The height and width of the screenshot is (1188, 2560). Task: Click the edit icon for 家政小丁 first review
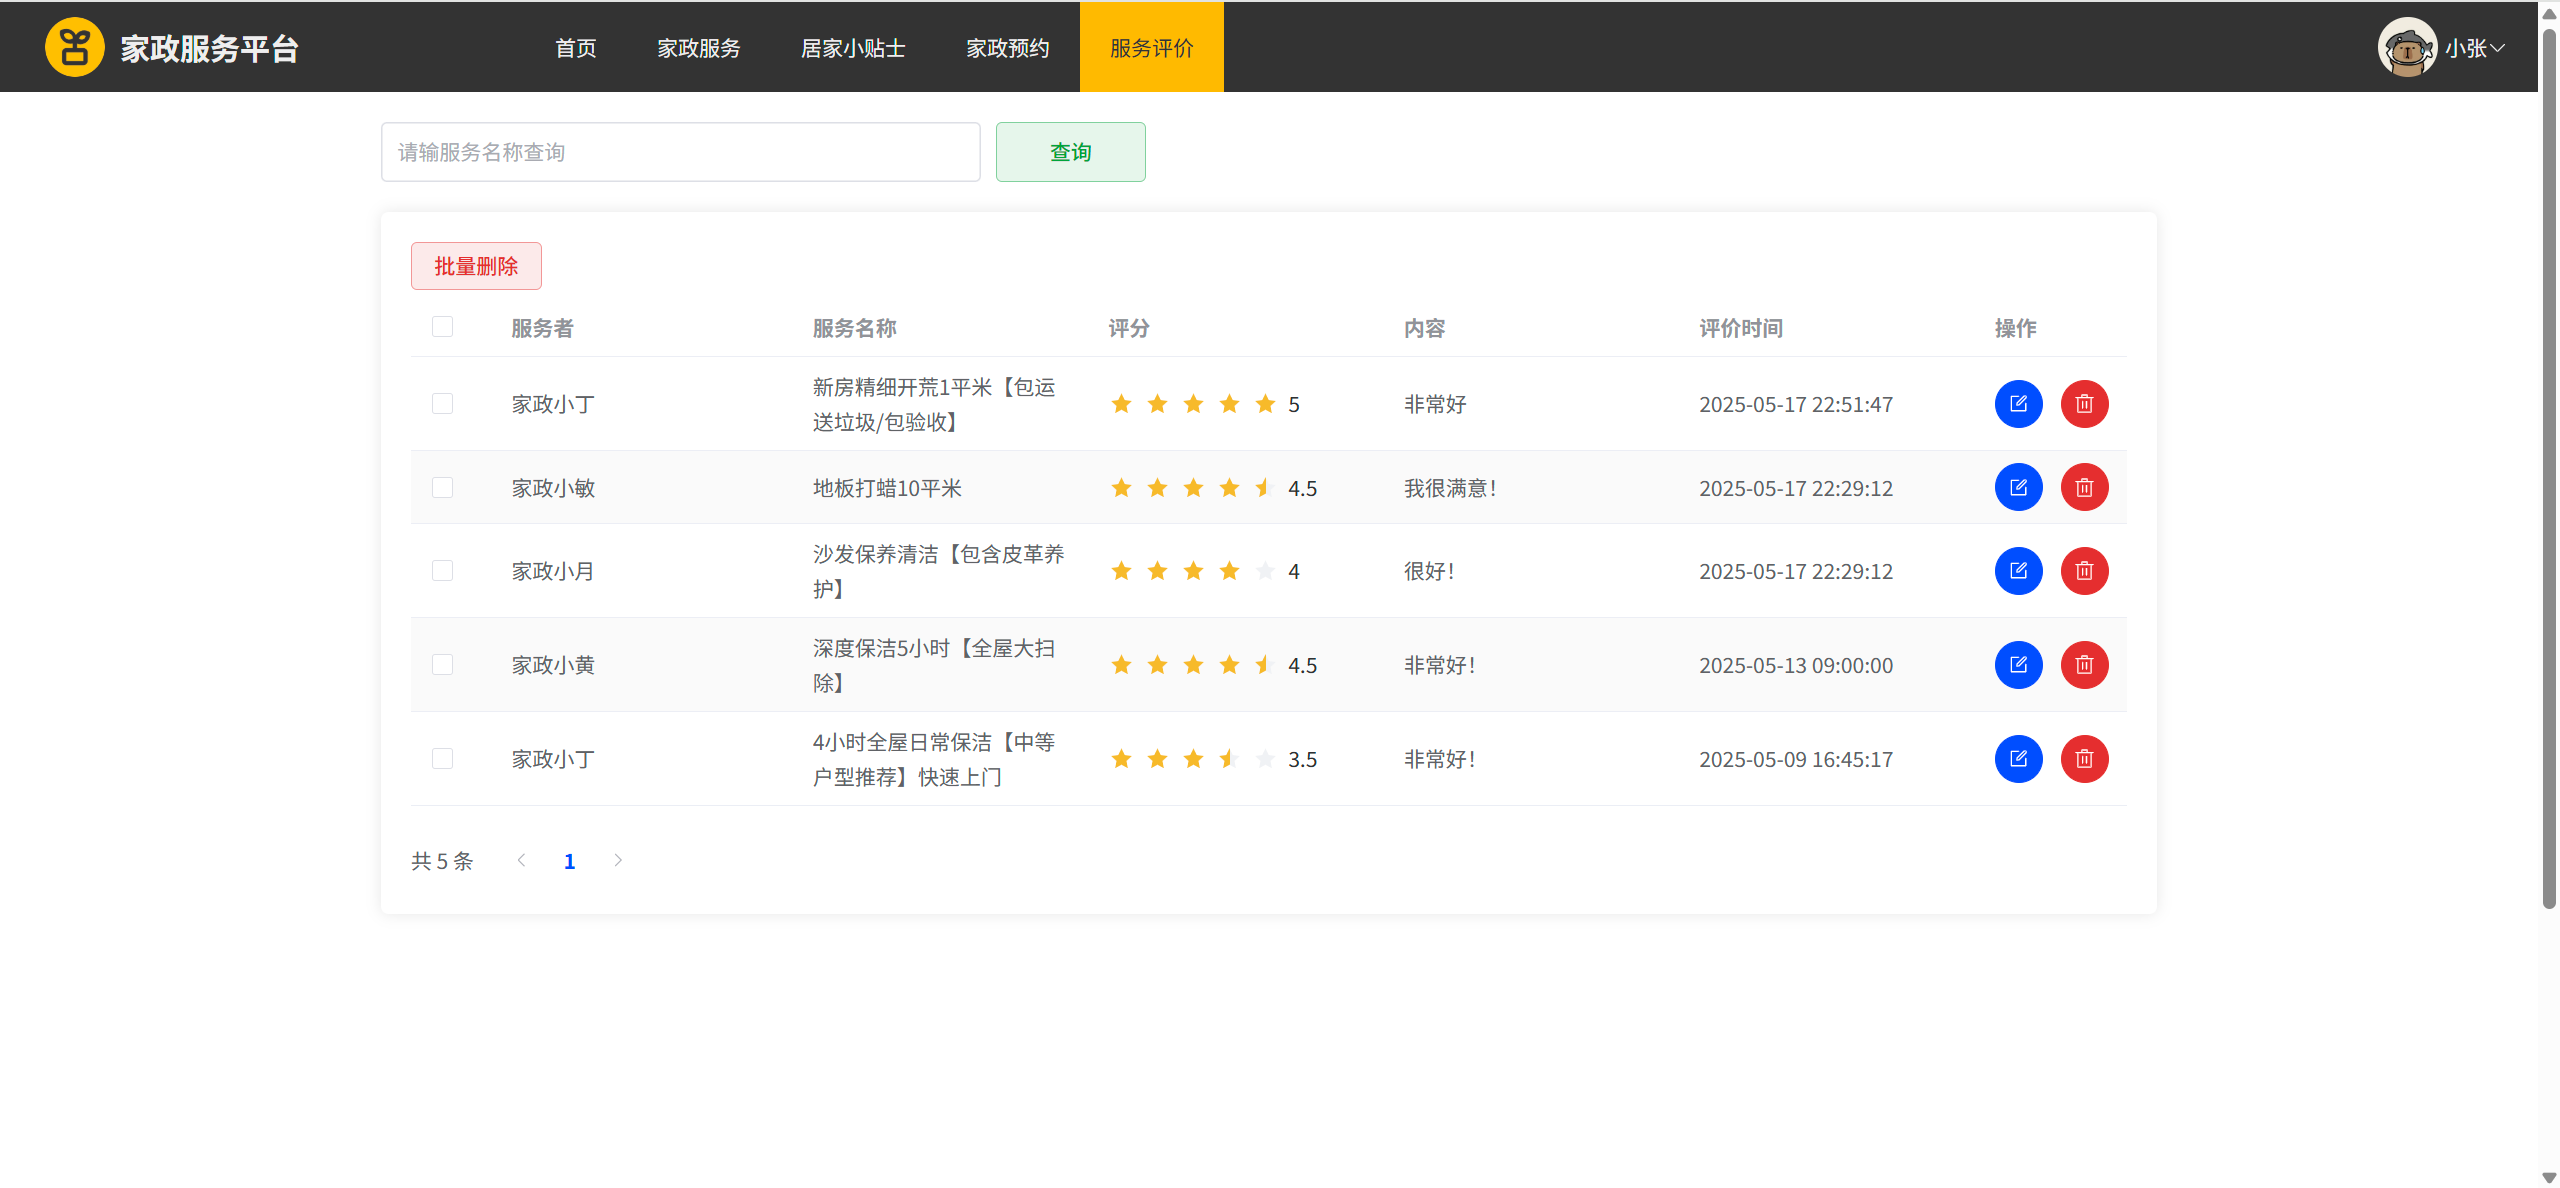2017,404
